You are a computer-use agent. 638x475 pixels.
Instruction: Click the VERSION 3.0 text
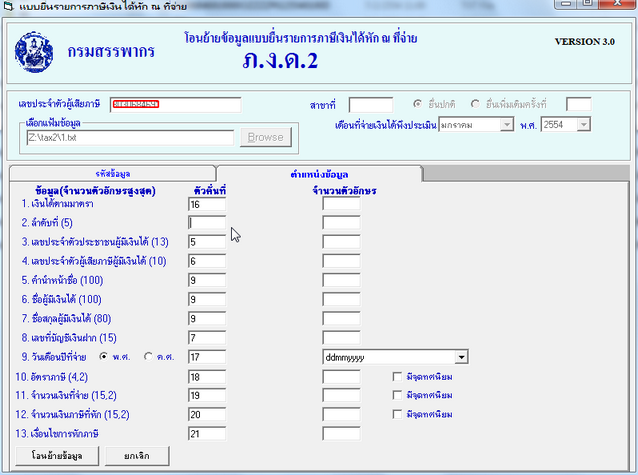tap(585, 42)
